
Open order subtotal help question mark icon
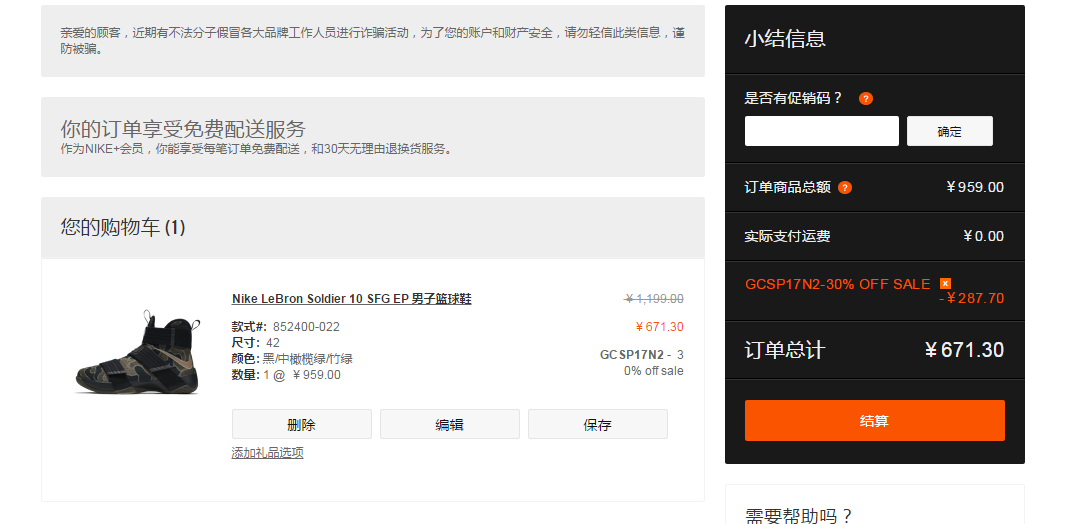845,187
